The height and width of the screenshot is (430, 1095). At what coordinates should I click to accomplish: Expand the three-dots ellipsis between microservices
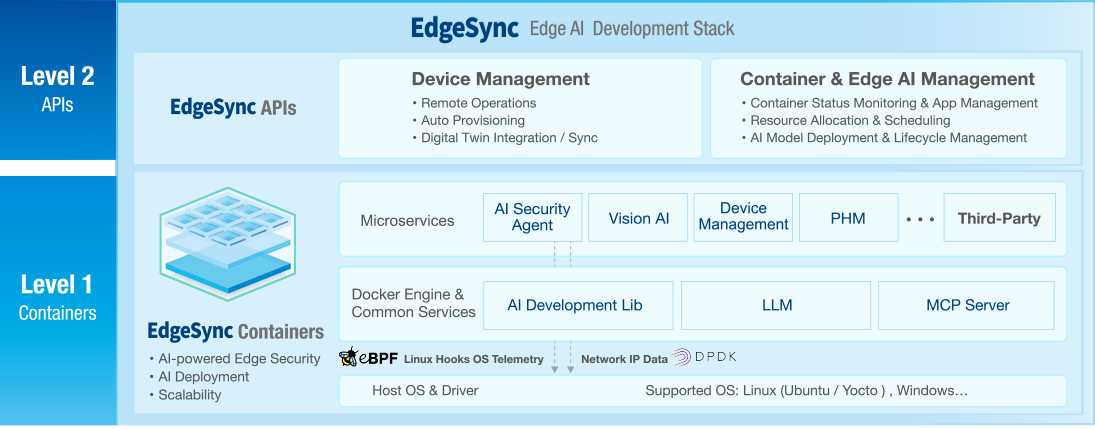pyautogui.click(x=920, y=218)
